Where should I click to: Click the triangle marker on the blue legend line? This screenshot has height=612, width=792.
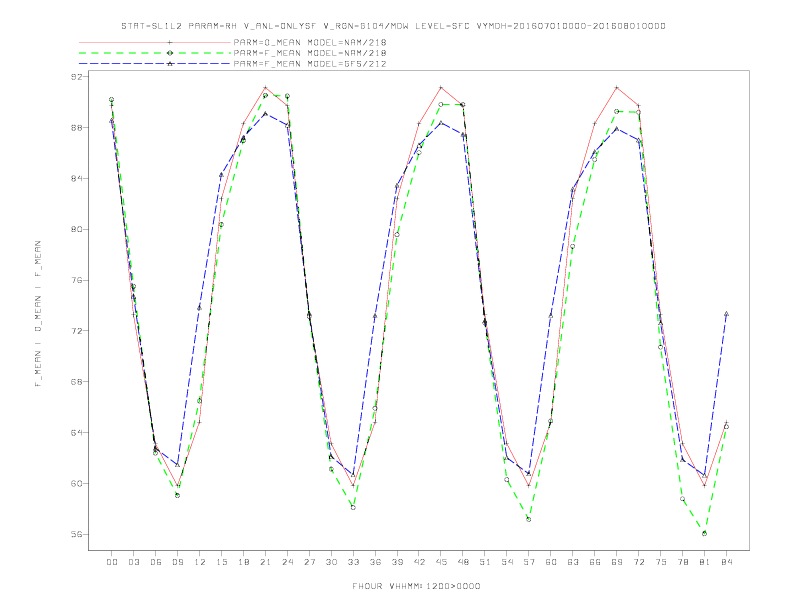click(x=170, y=64)
